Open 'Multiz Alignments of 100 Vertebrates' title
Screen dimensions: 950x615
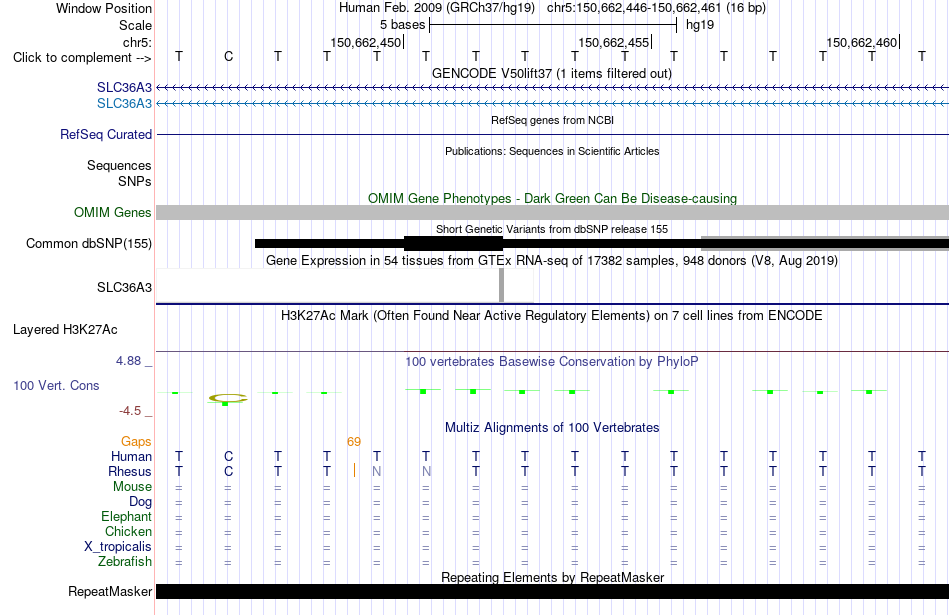pos(552,428)
